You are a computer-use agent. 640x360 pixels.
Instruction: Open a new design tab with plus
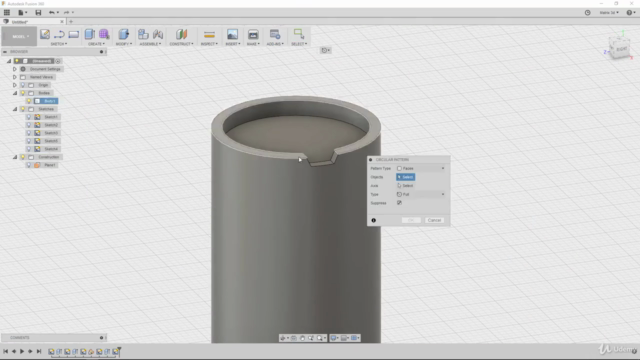click(x=71, y=21)
